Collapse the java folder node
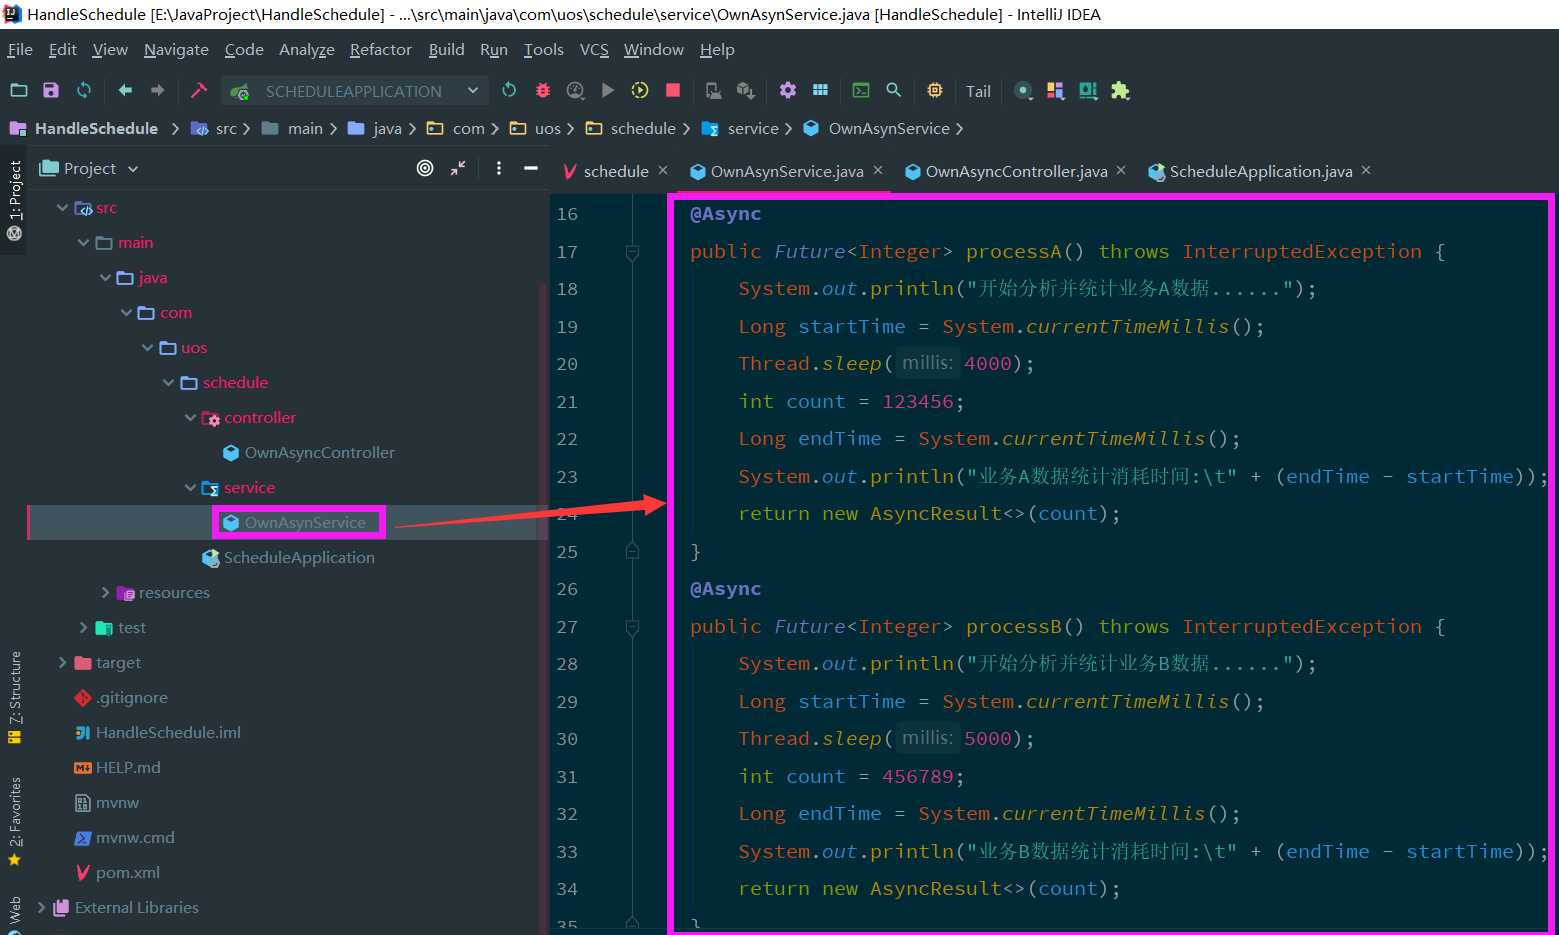The width and height of the screenshot is (1559, 935). point(105,278)
